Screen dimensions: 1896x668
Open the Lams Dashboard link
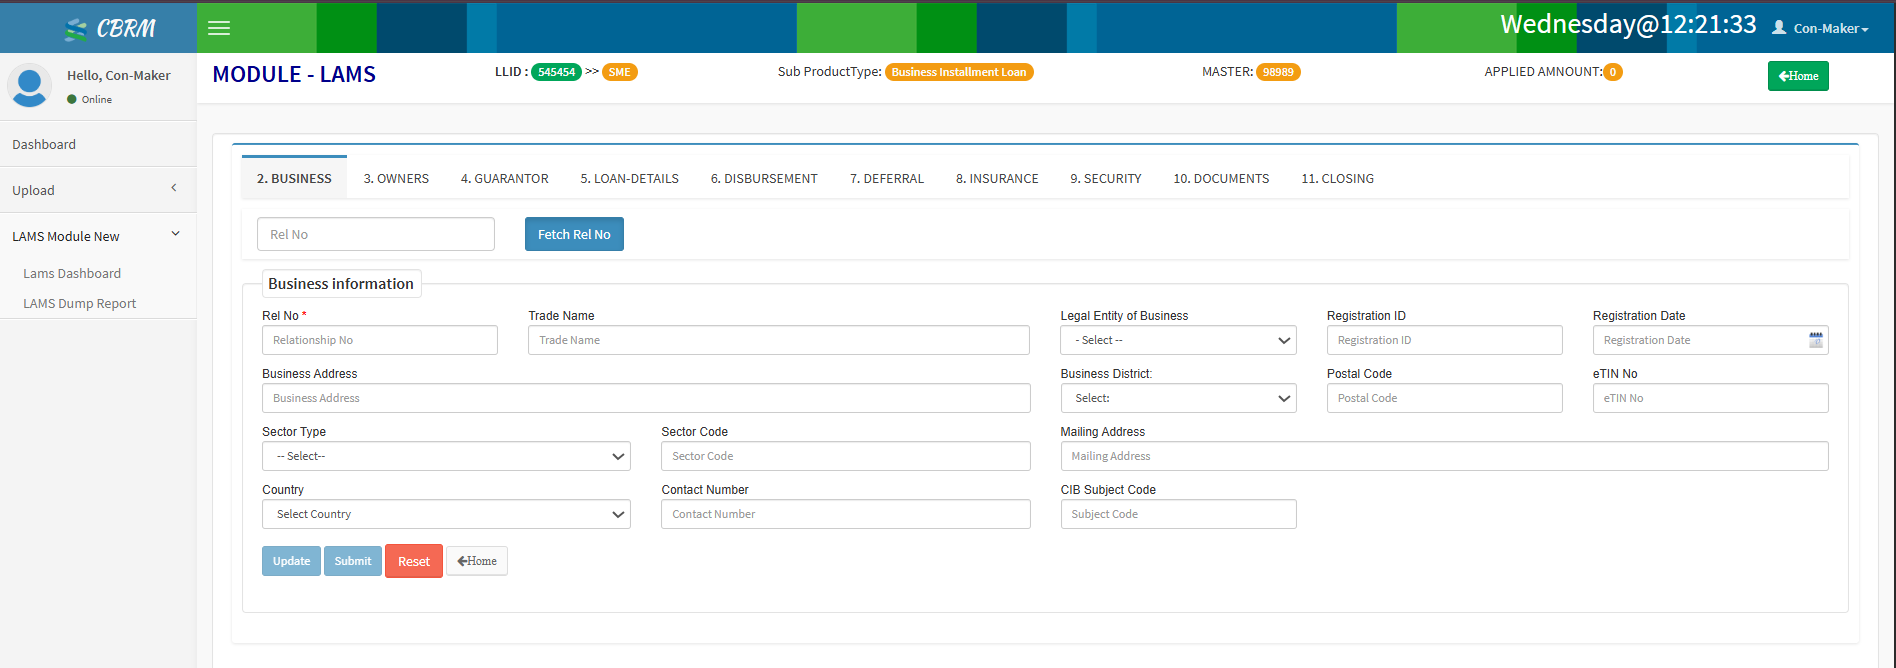72,273
